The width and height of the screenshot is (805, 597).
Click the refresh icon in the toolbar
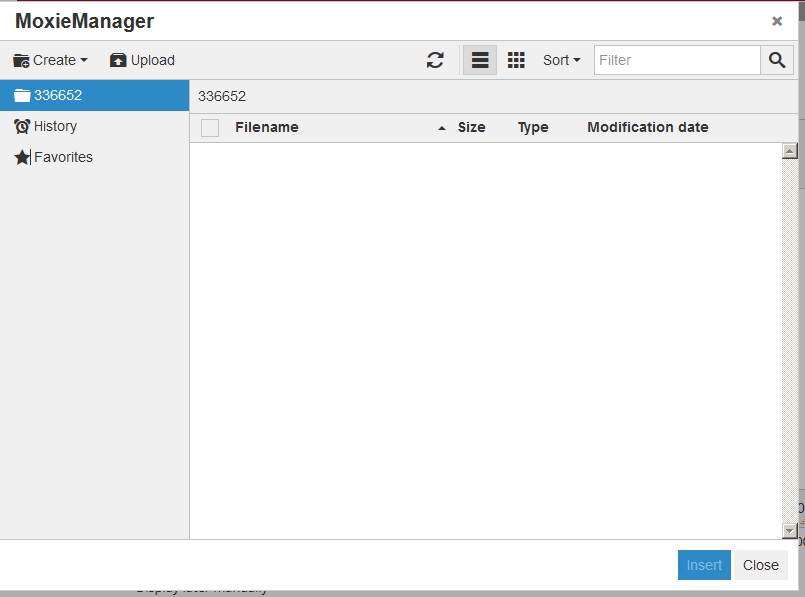[x=435, y=60]
